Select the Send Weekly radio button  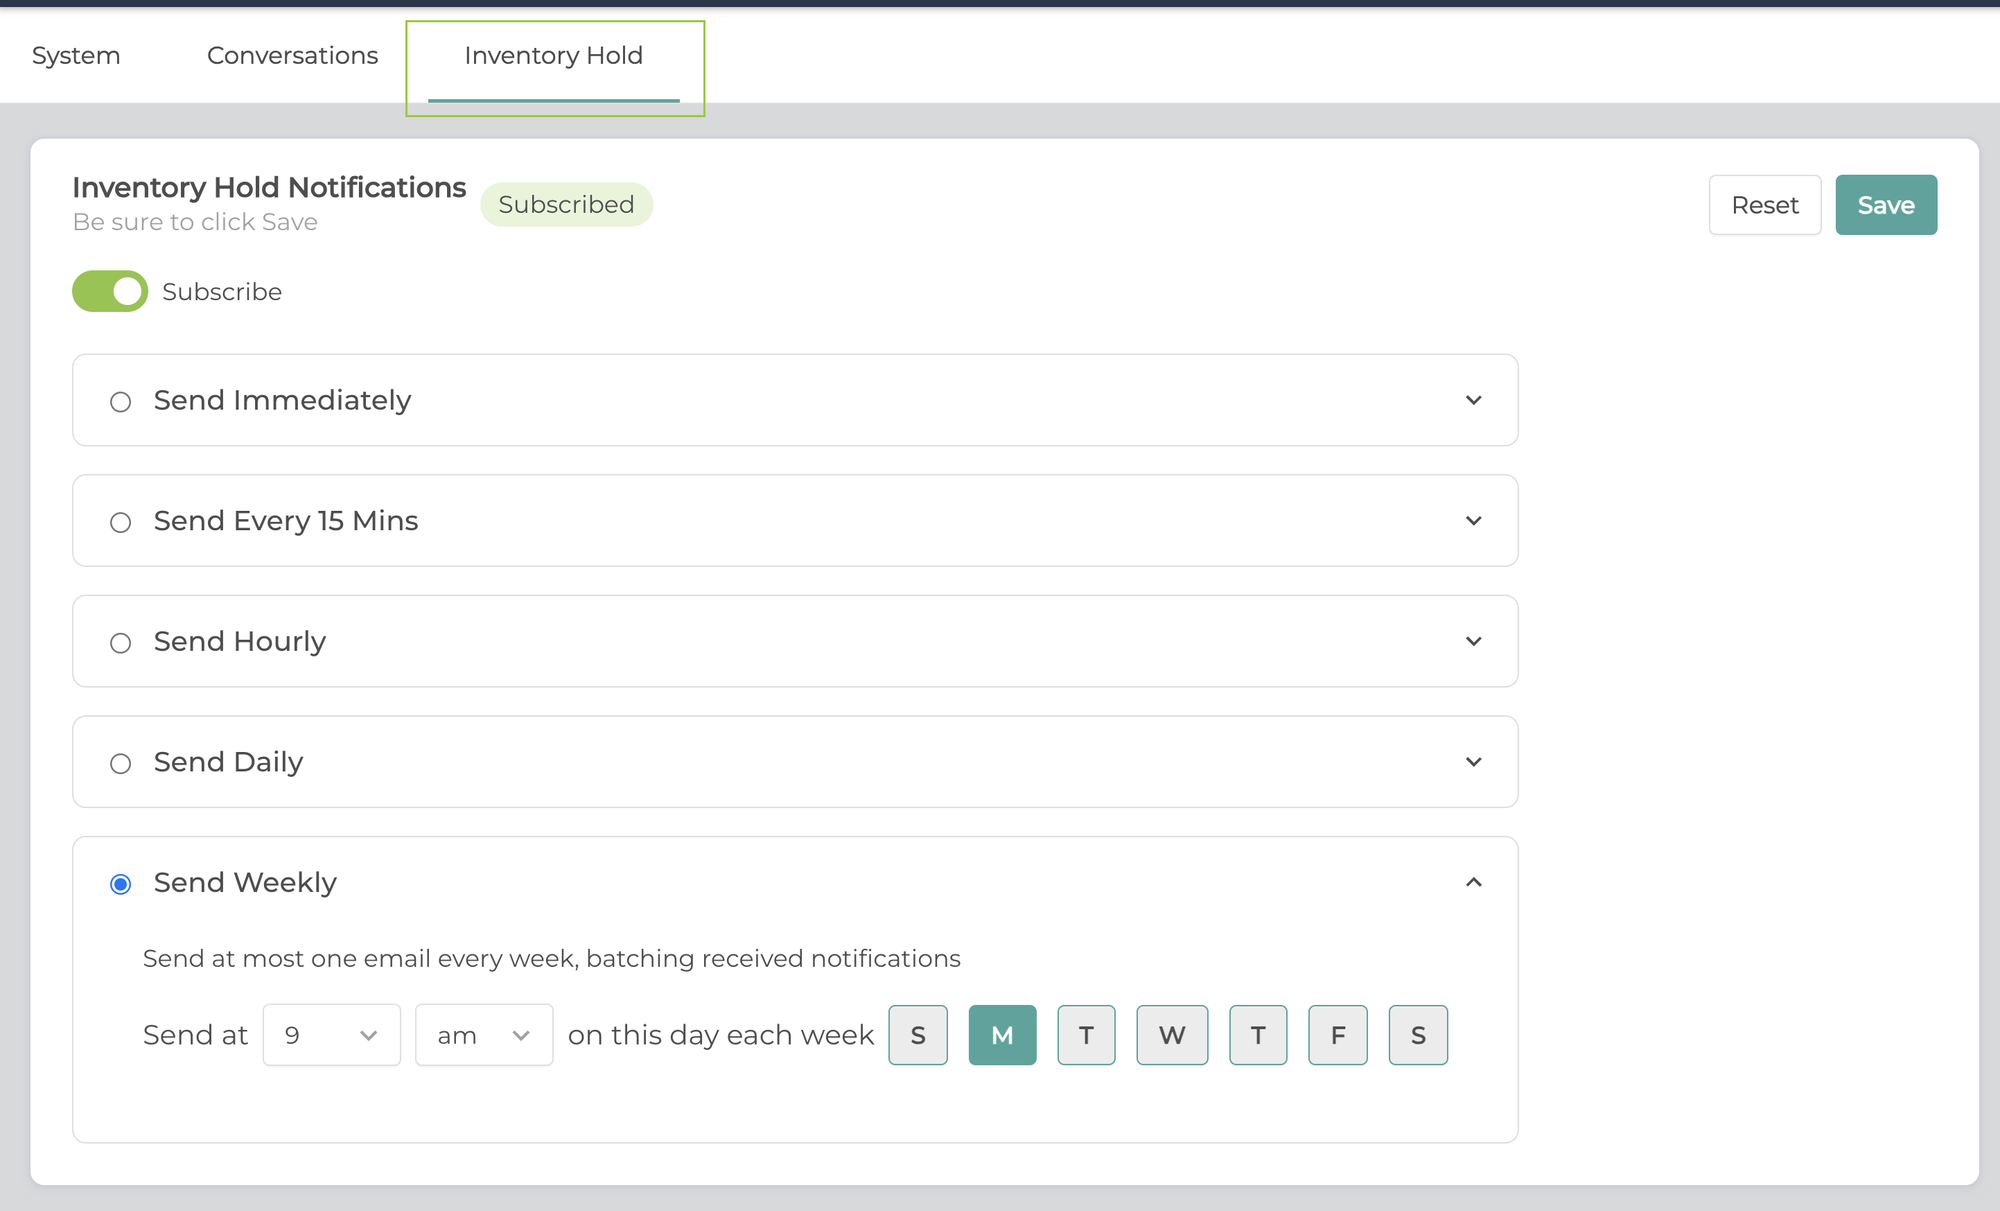pos(121,883)
